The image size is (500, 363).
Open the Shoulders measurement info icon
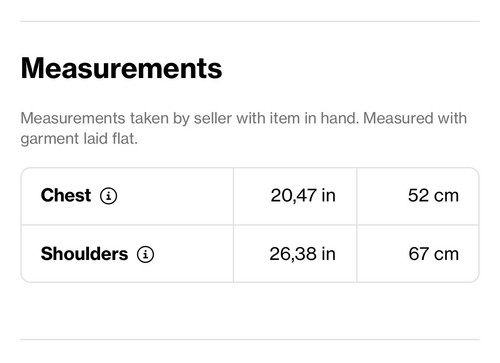click(x=145, y=254)
